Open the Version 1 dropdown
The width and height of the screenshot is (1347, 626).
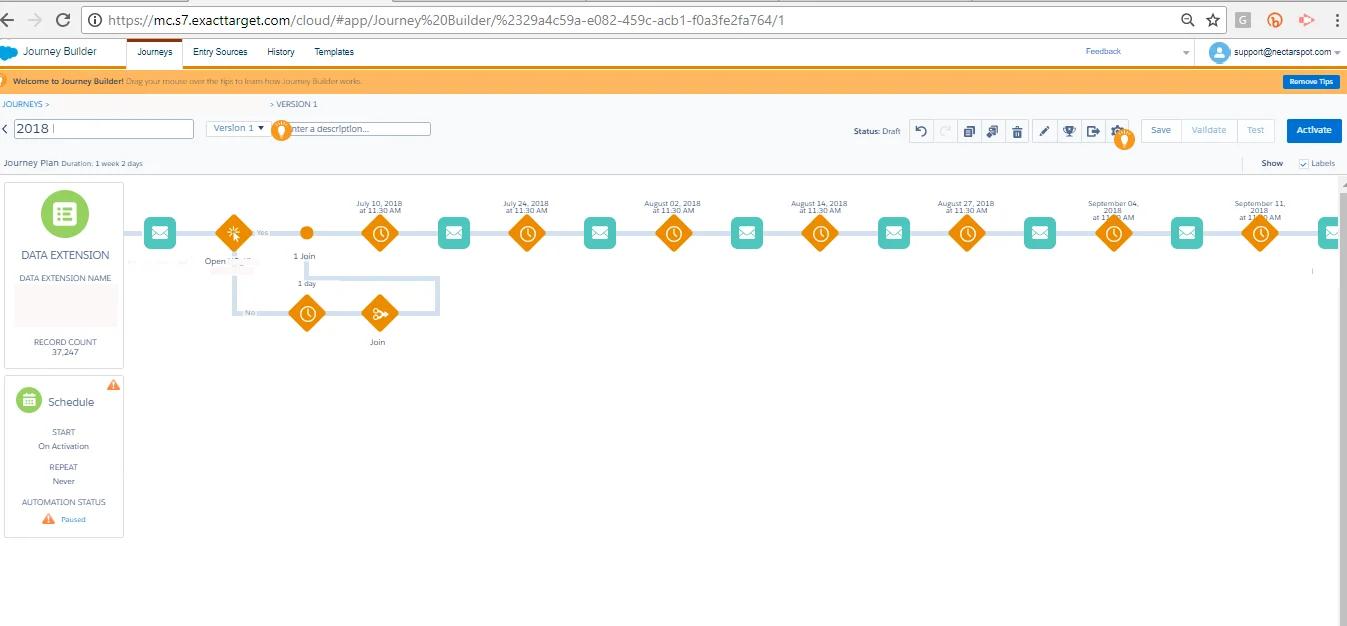[238, 128]
